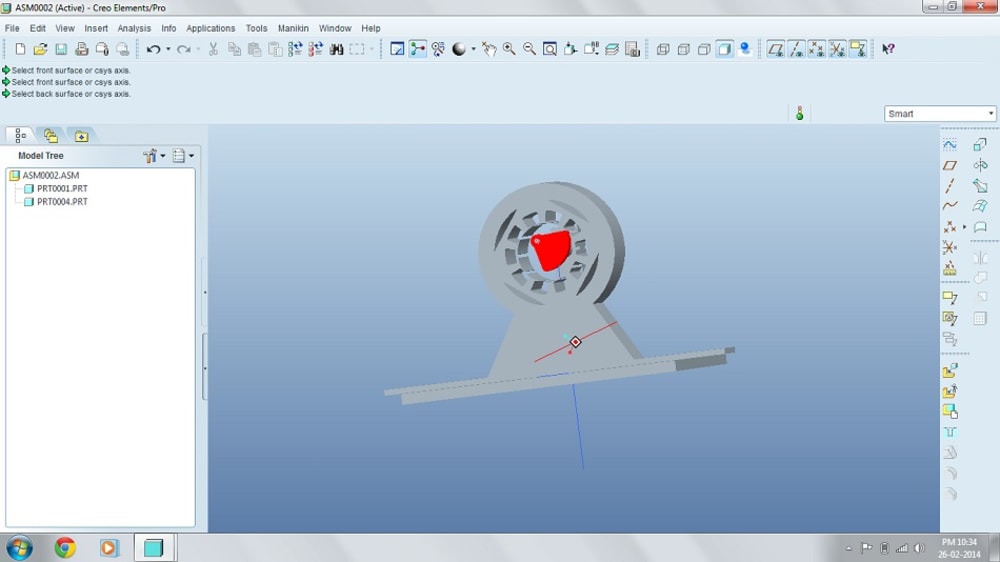Toggle datum planes display

776,49
